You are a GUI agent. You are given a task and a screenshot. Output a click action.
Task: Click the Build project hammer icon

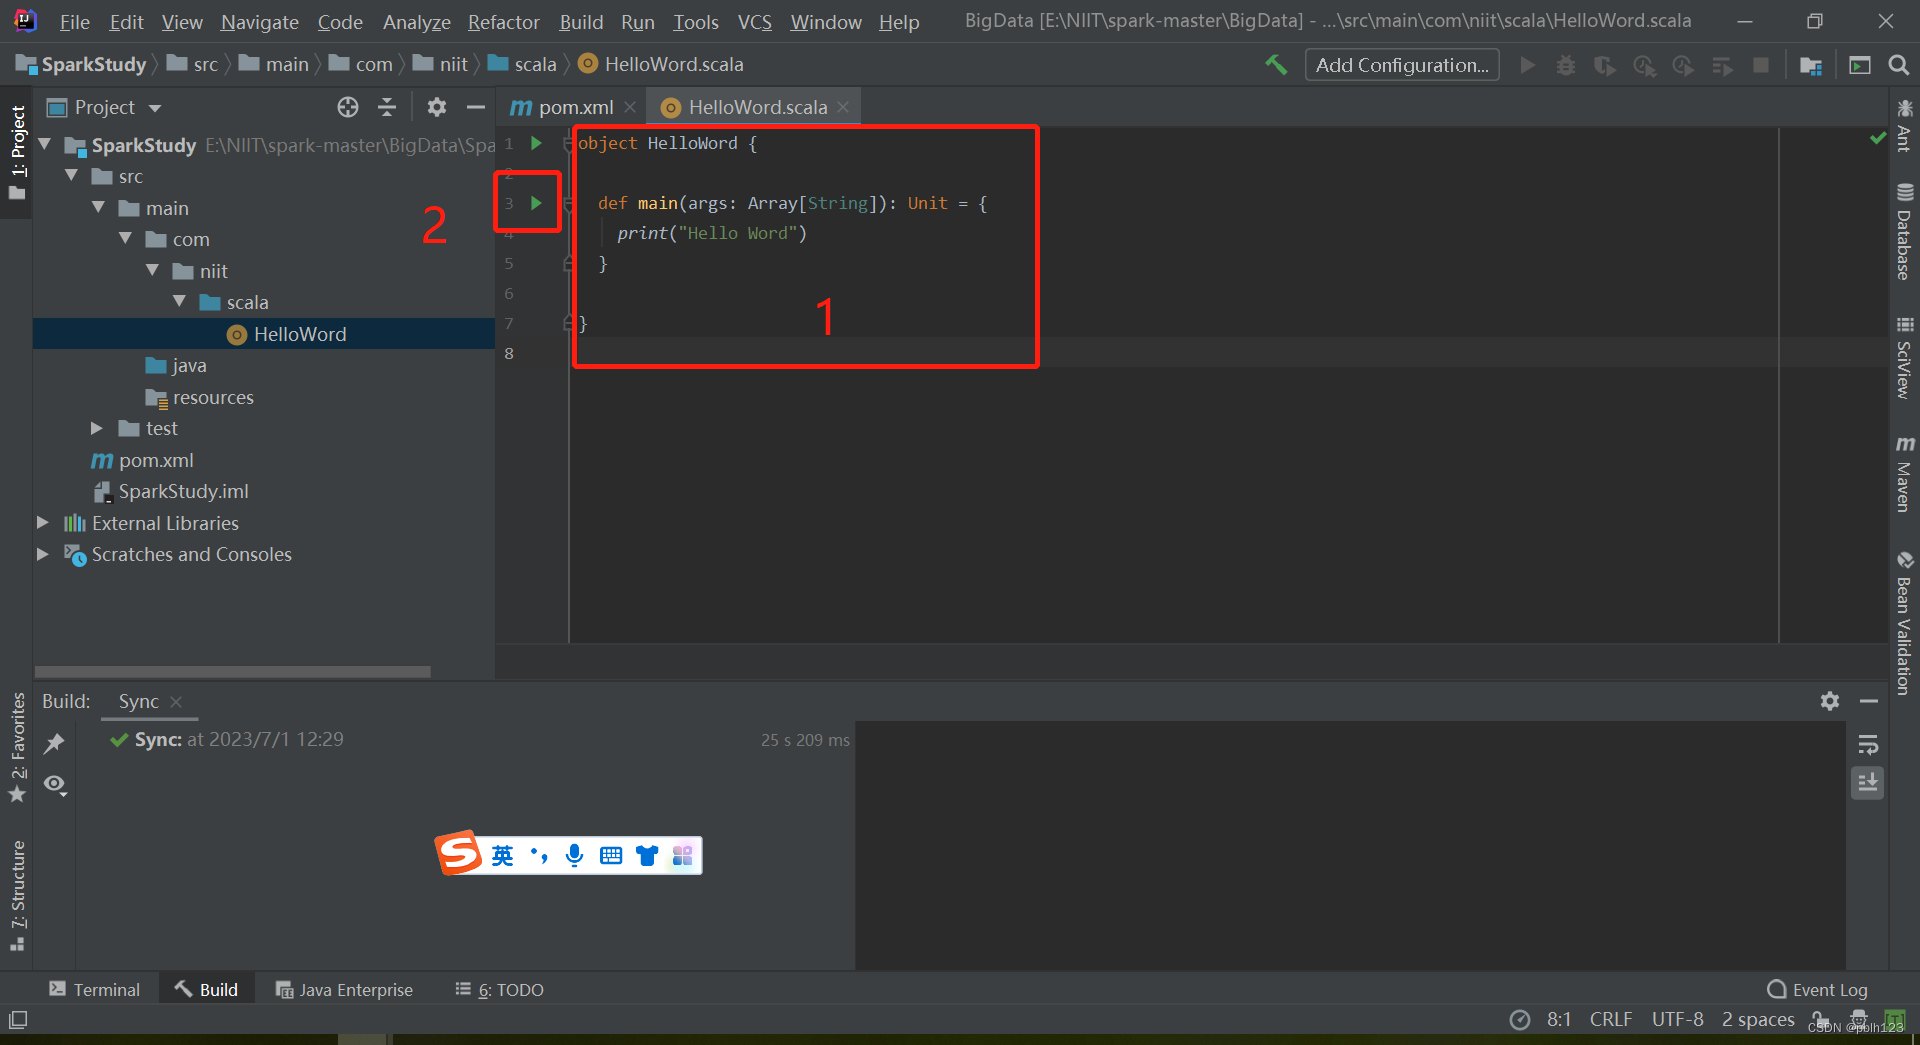coord(1276,65)
